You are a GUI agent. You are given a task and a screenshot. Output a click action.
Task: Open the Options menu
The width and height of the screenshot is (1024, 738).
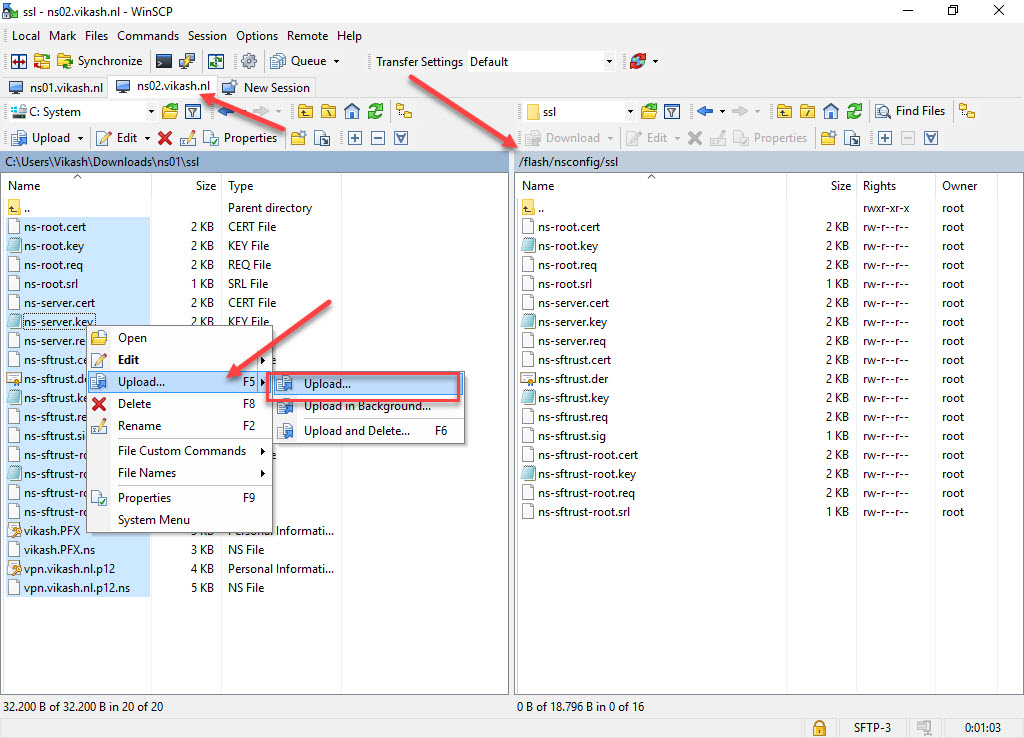tap(257, 36)
